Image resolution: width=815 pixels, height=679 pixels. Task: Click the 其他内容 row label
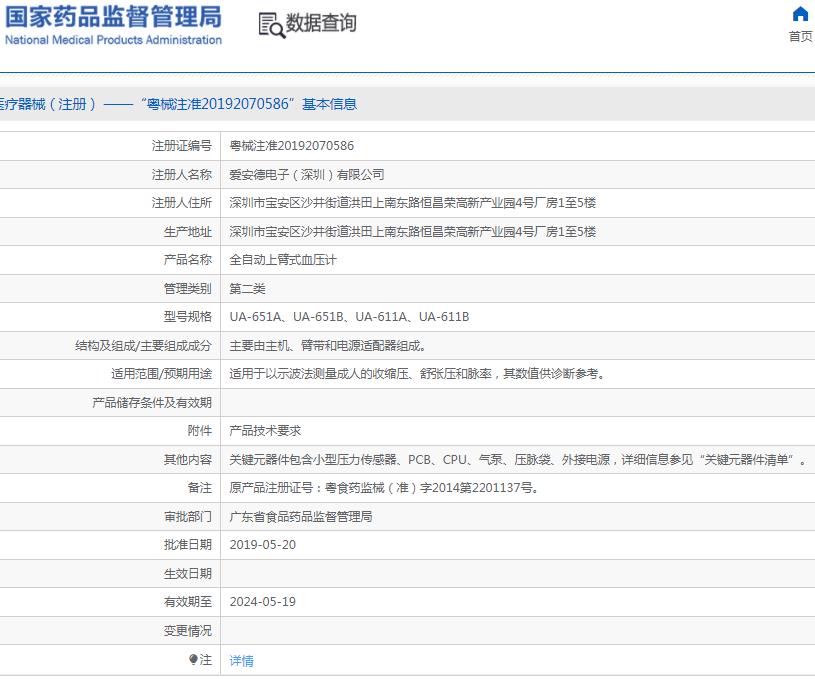188,460
